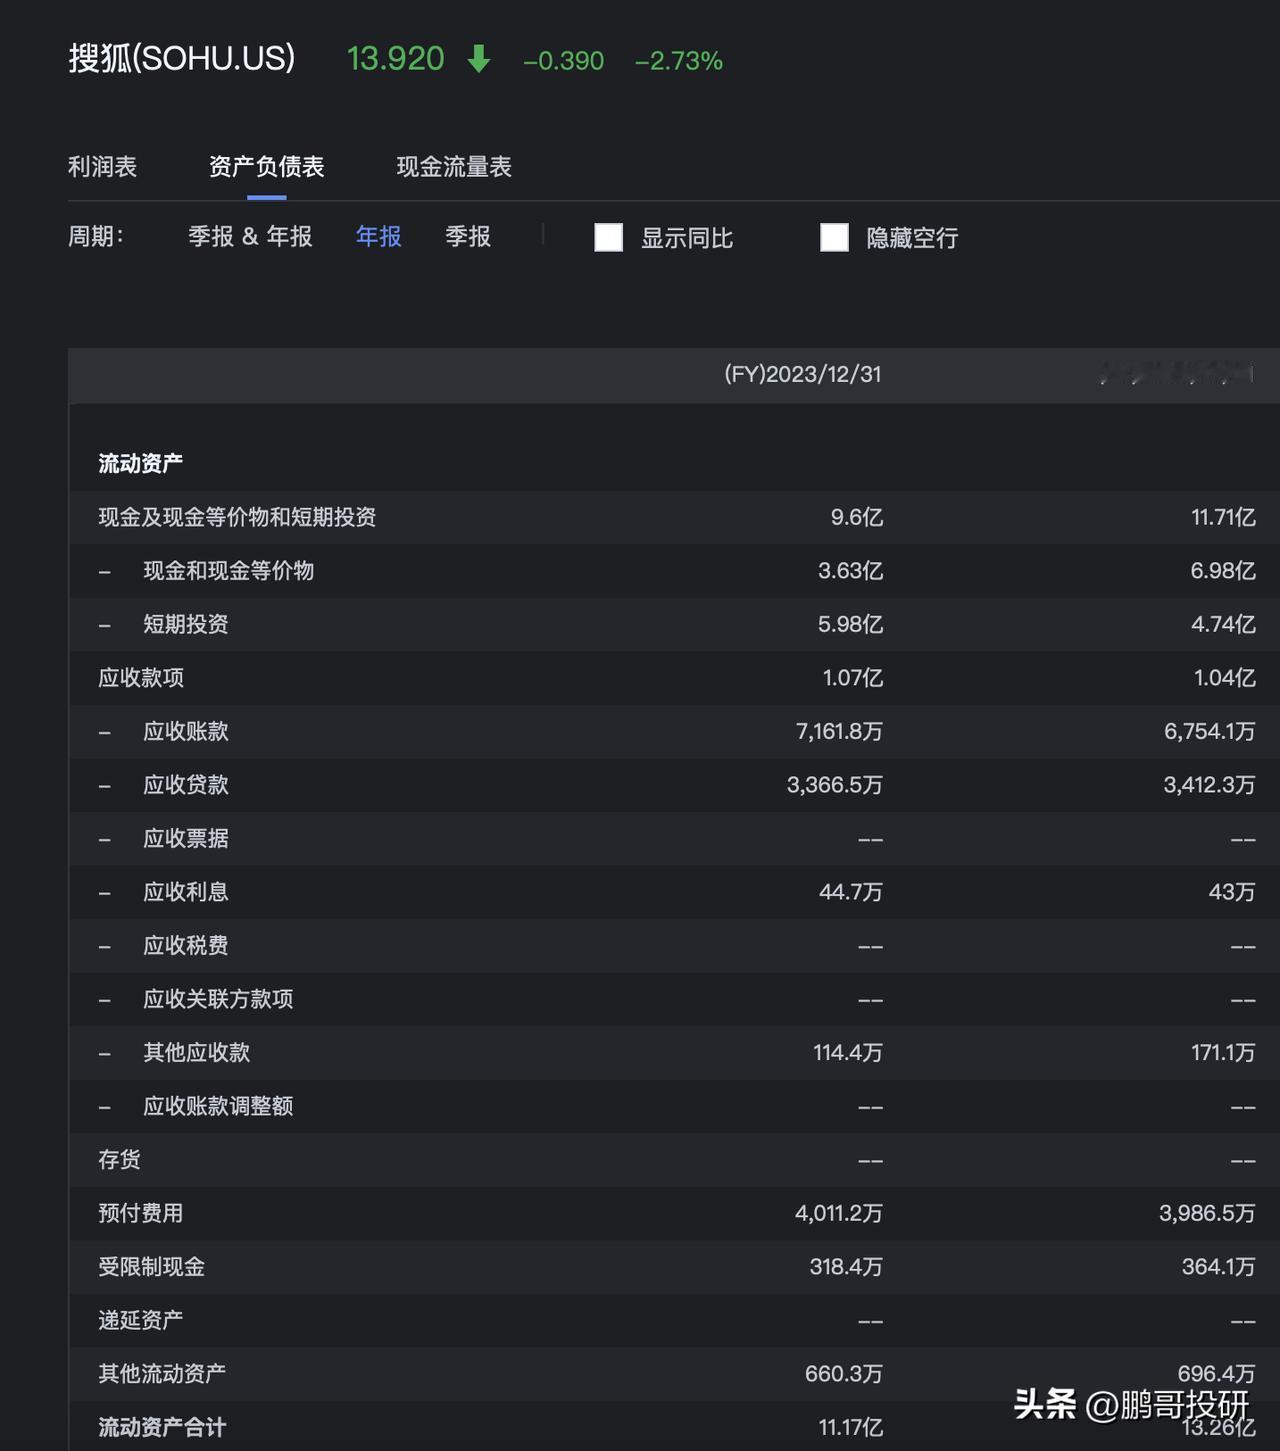Click the 3,412.3万 value
Viewport: 1280px width, 1451px height.
(x=1210, y=785)
